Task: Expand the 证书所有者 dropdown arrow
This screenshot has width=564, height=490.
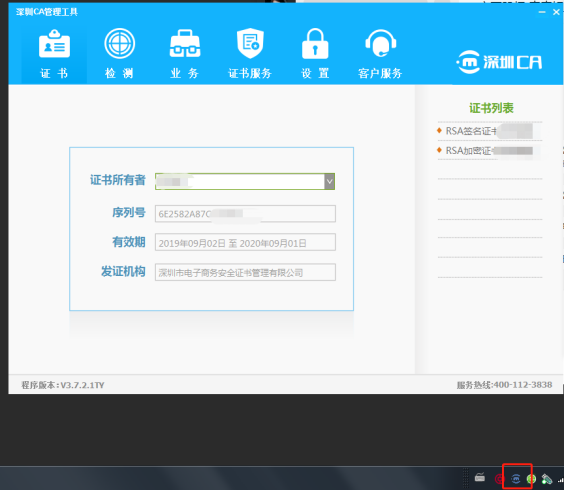Action: click(x=329, y=181)
